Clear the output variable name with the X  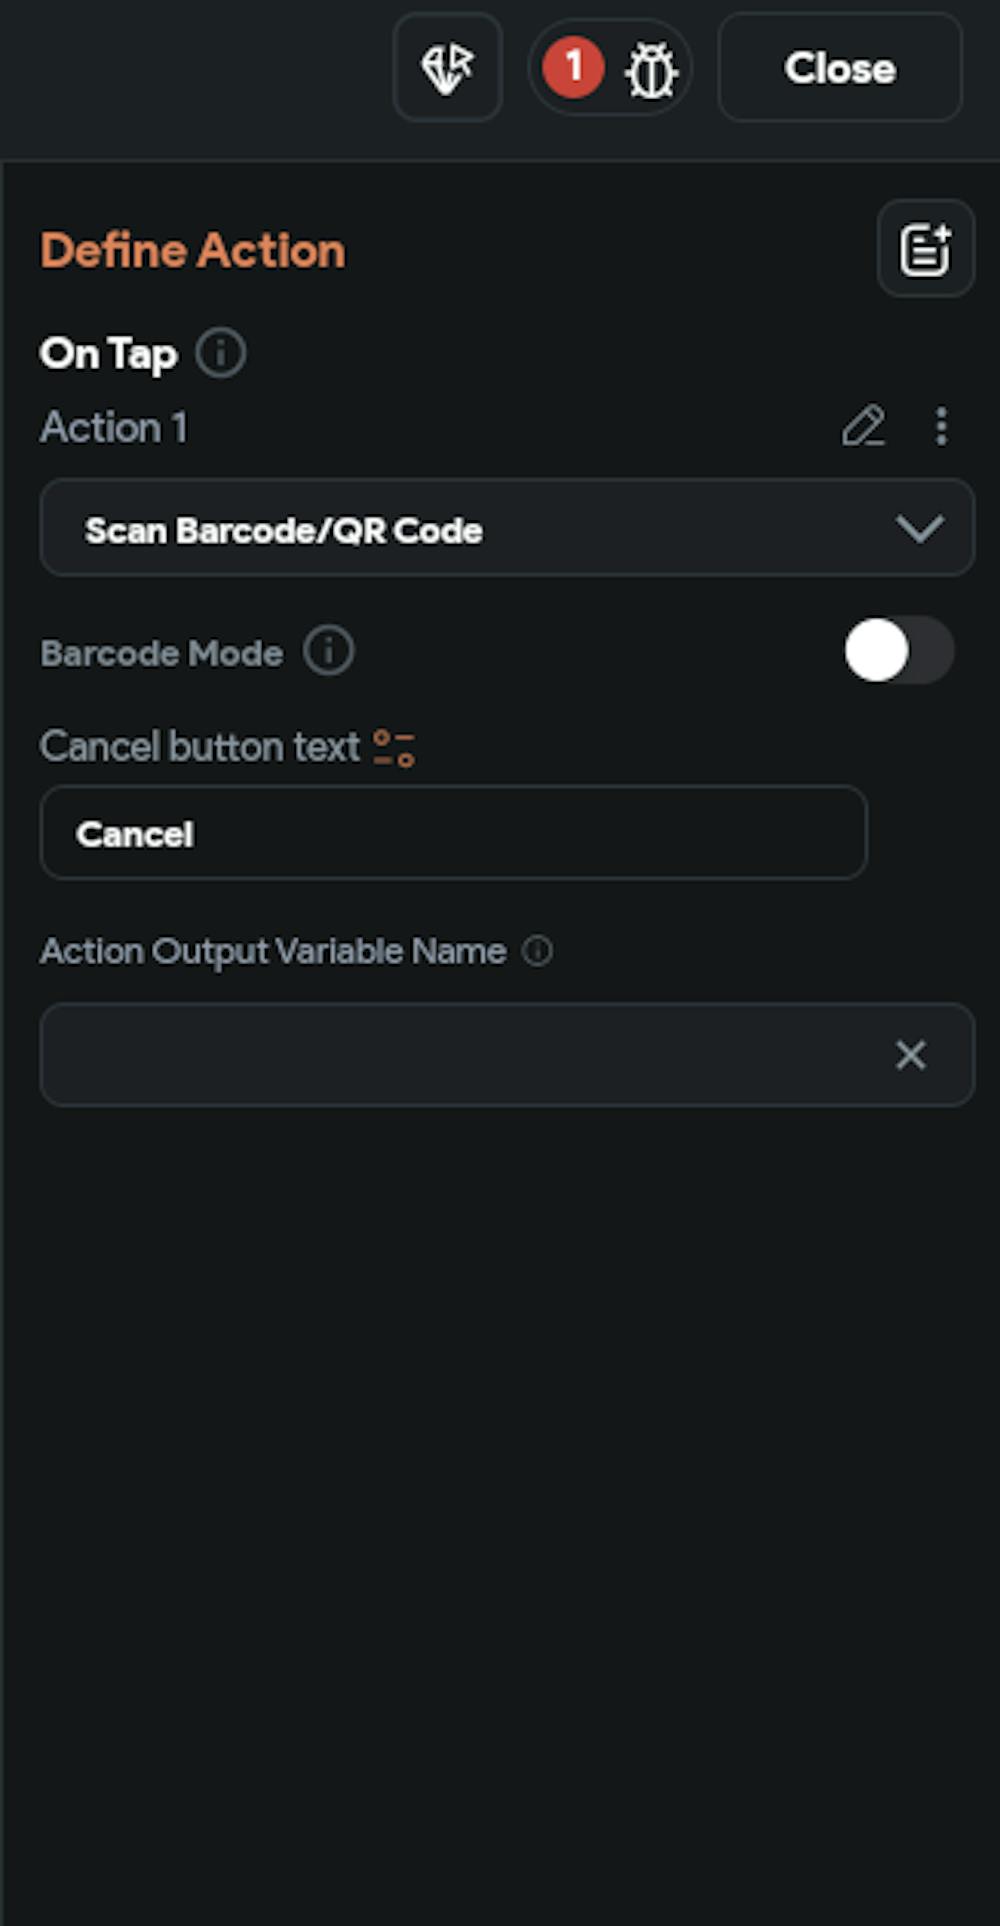click(910, 1055)
